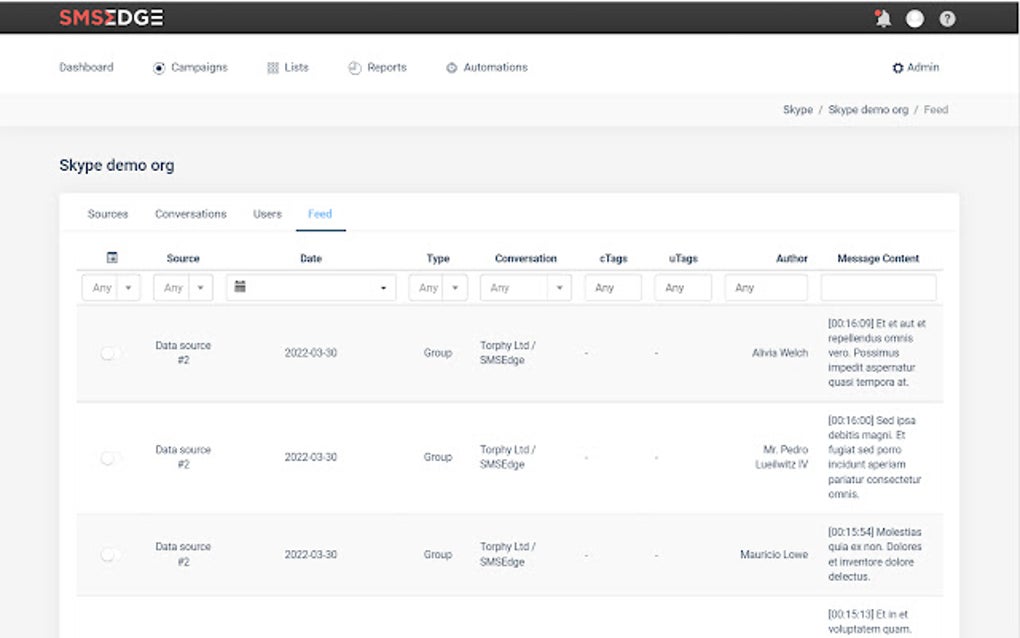Toggle the switch for Mr. Pedro Lueilwitz's message
The height and width of the screenshot is (638, 1020).
110,458
